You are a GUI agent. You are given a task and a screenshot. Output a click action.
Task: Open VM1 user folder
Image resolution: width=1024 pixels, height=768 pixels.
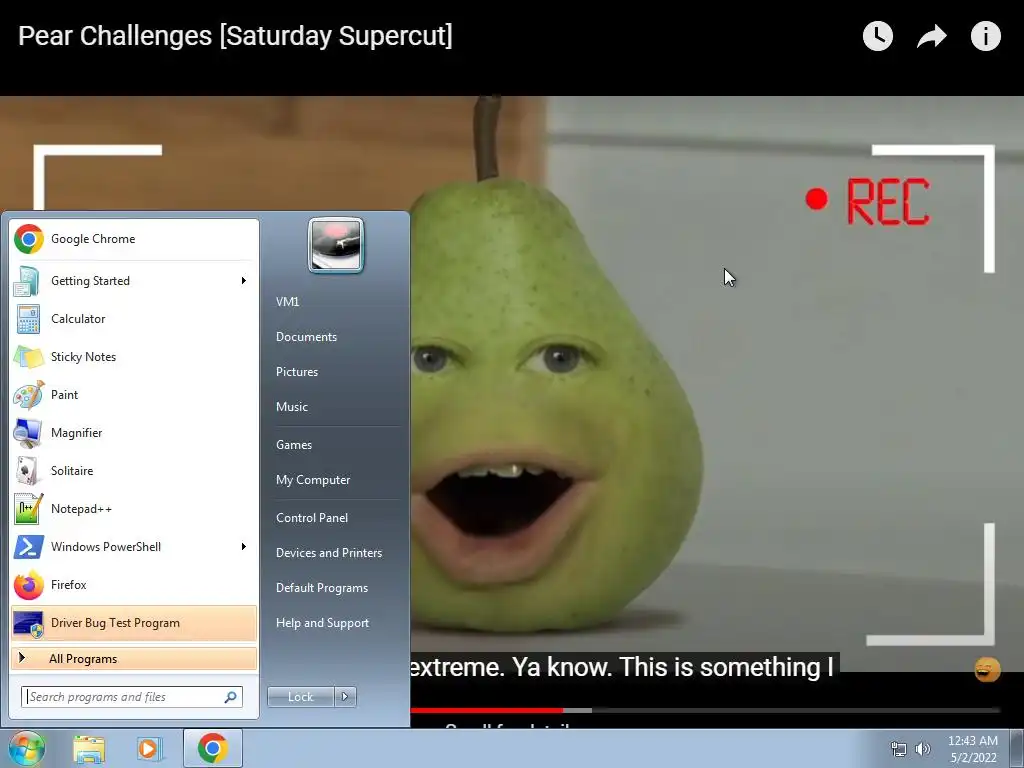[287, 302]
